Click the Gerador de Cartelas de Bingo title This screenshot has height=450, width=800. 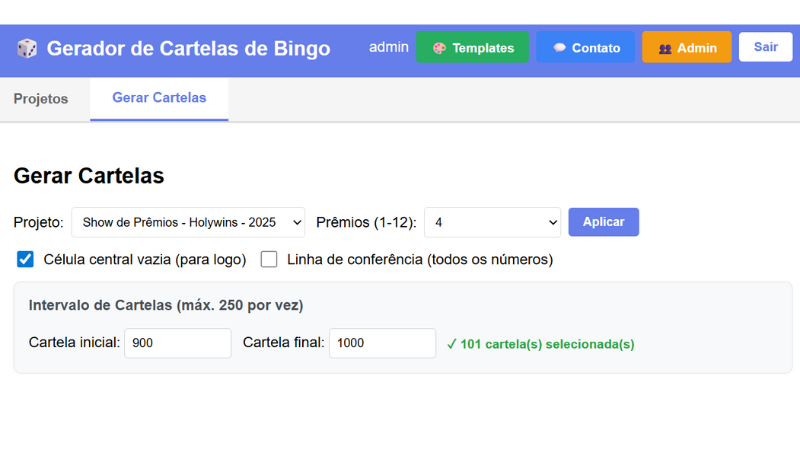tap(188, 48)
